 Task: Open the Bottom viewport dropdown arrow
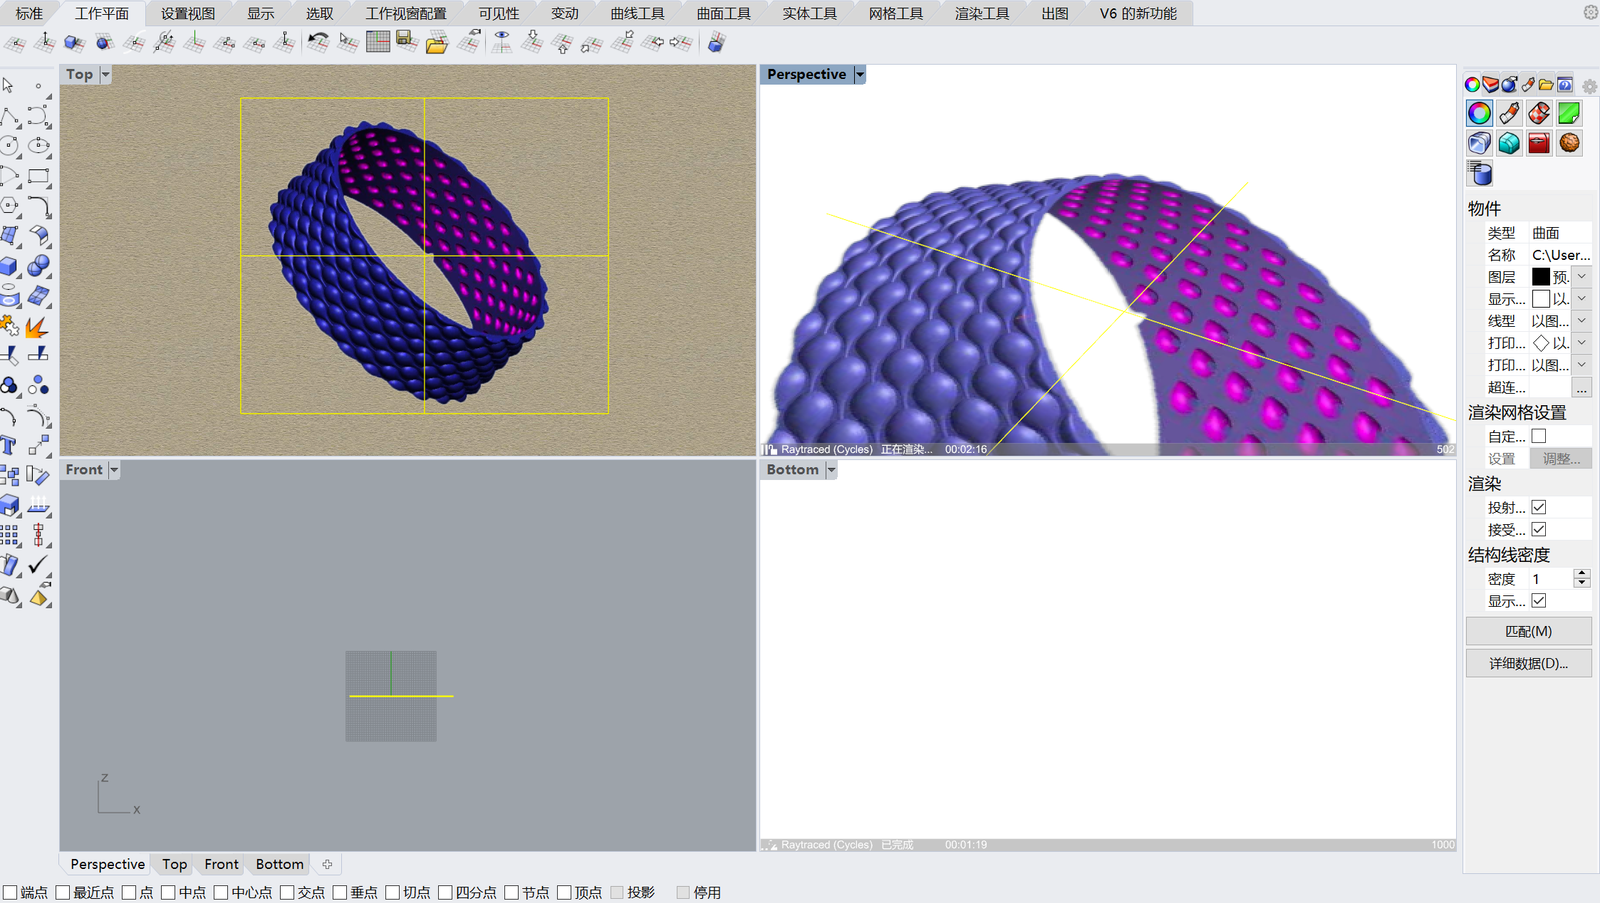tap(831, 469)
